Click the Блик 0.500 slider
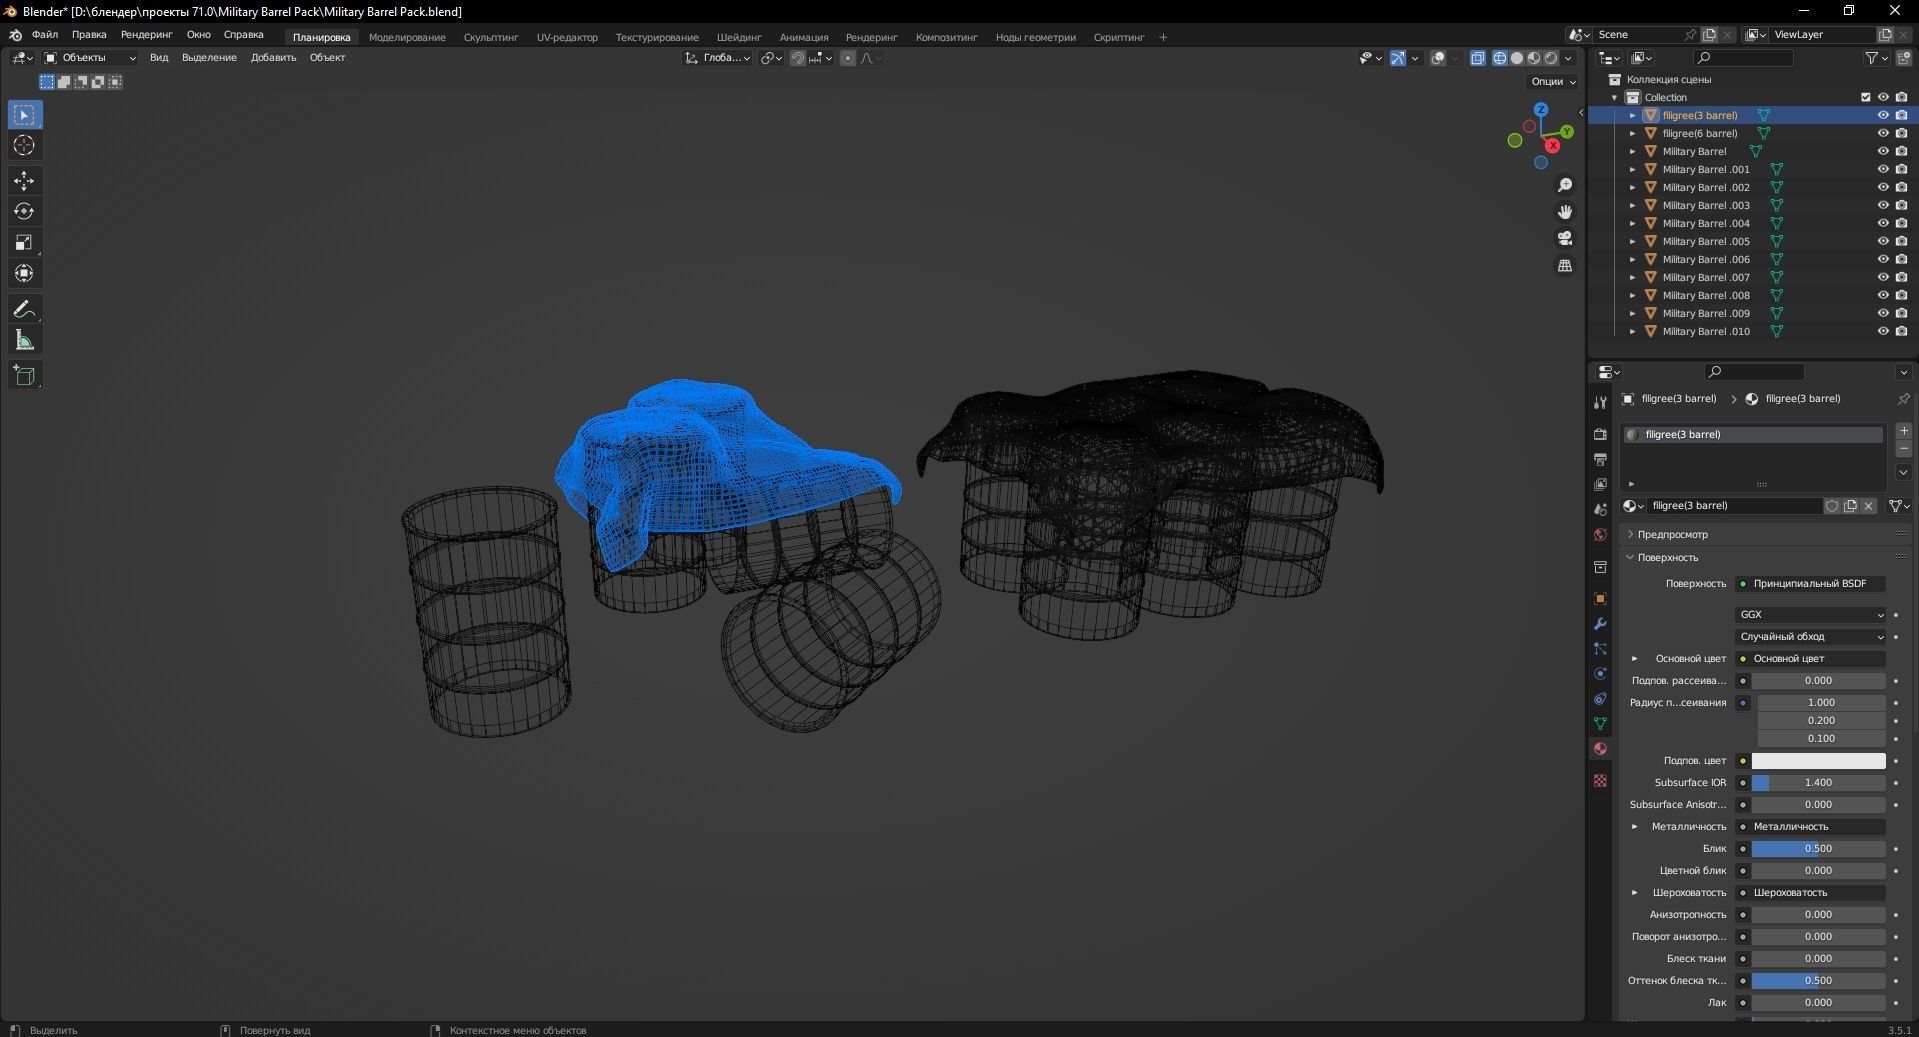This screenshot has width=1919, height=1037. click(x=1818, y=849)
